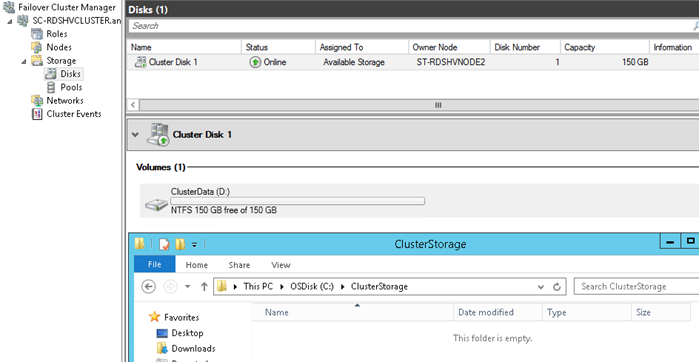699x362 pixels.
Task: Open the File tab in Explorer
Action: click(x=155, y=264)
